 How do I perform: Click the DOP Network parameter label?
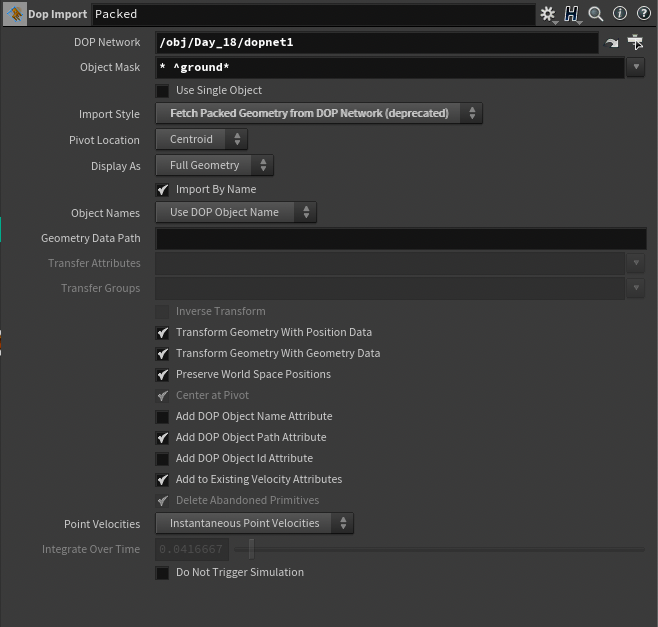point(107,42)
